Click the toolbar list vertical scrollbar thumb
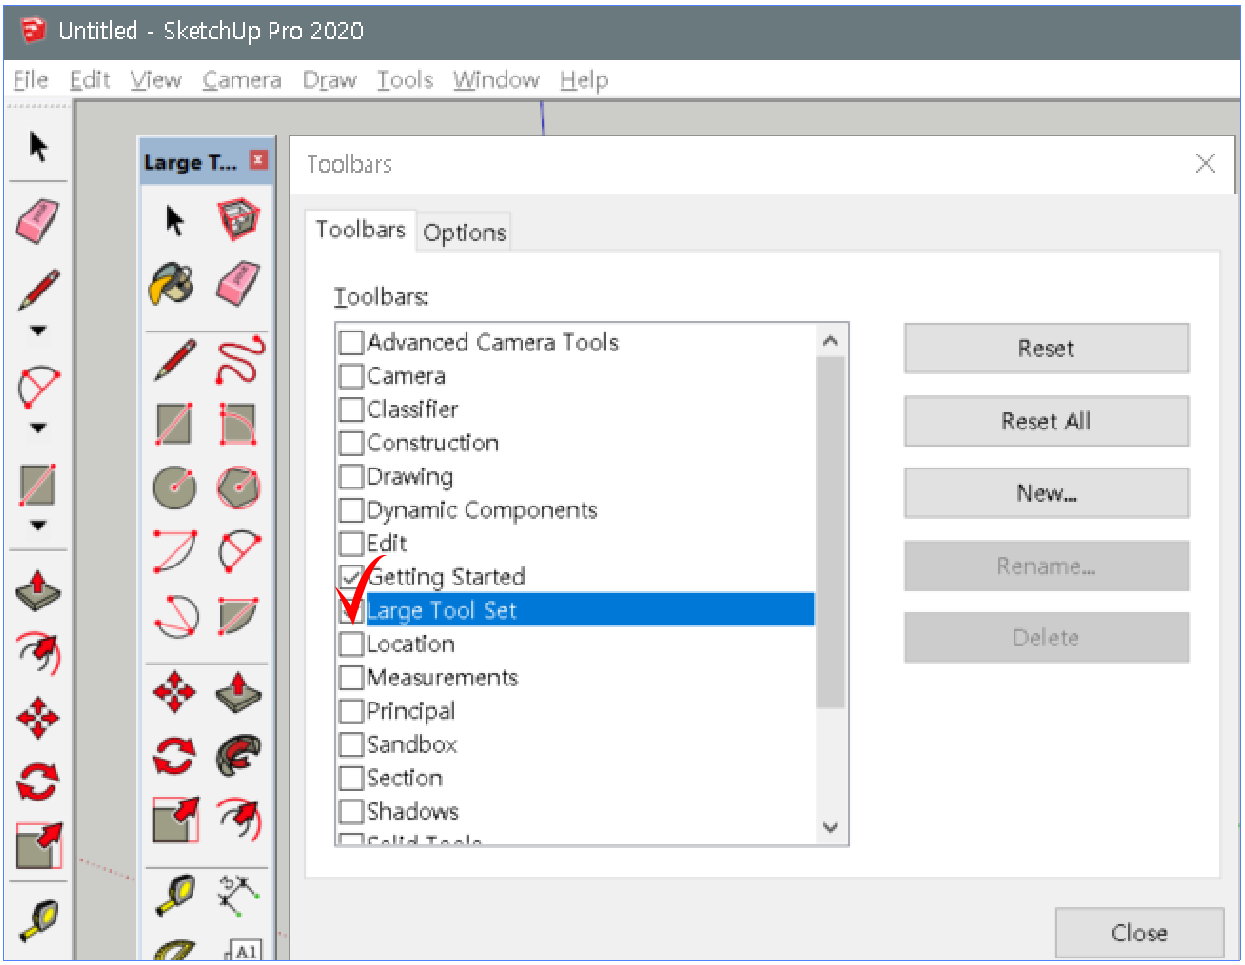 pos(830,532)
